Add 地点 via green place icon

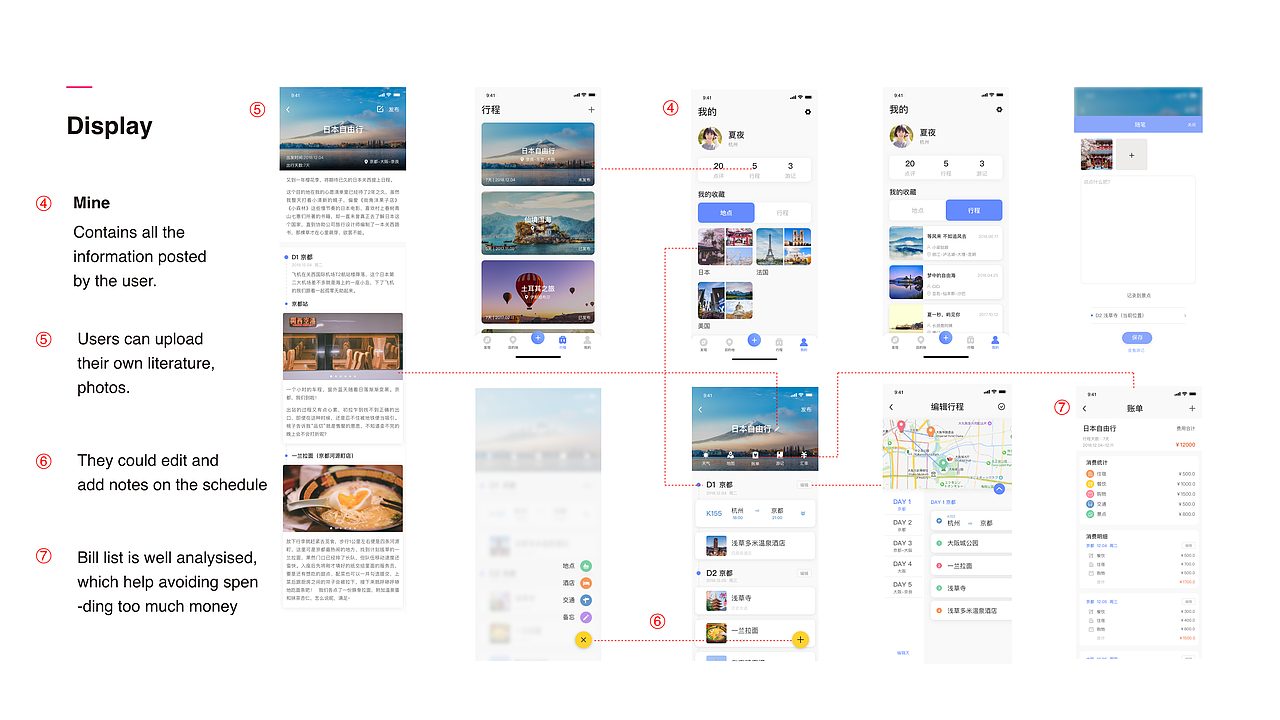pos(586,566)
